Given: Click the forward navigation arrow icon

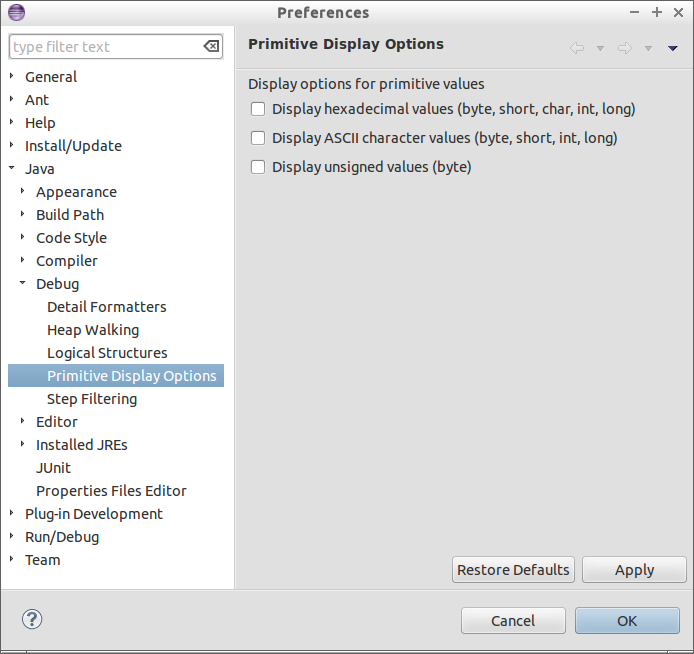Looking at the screenshot, I should click(625, 48).
